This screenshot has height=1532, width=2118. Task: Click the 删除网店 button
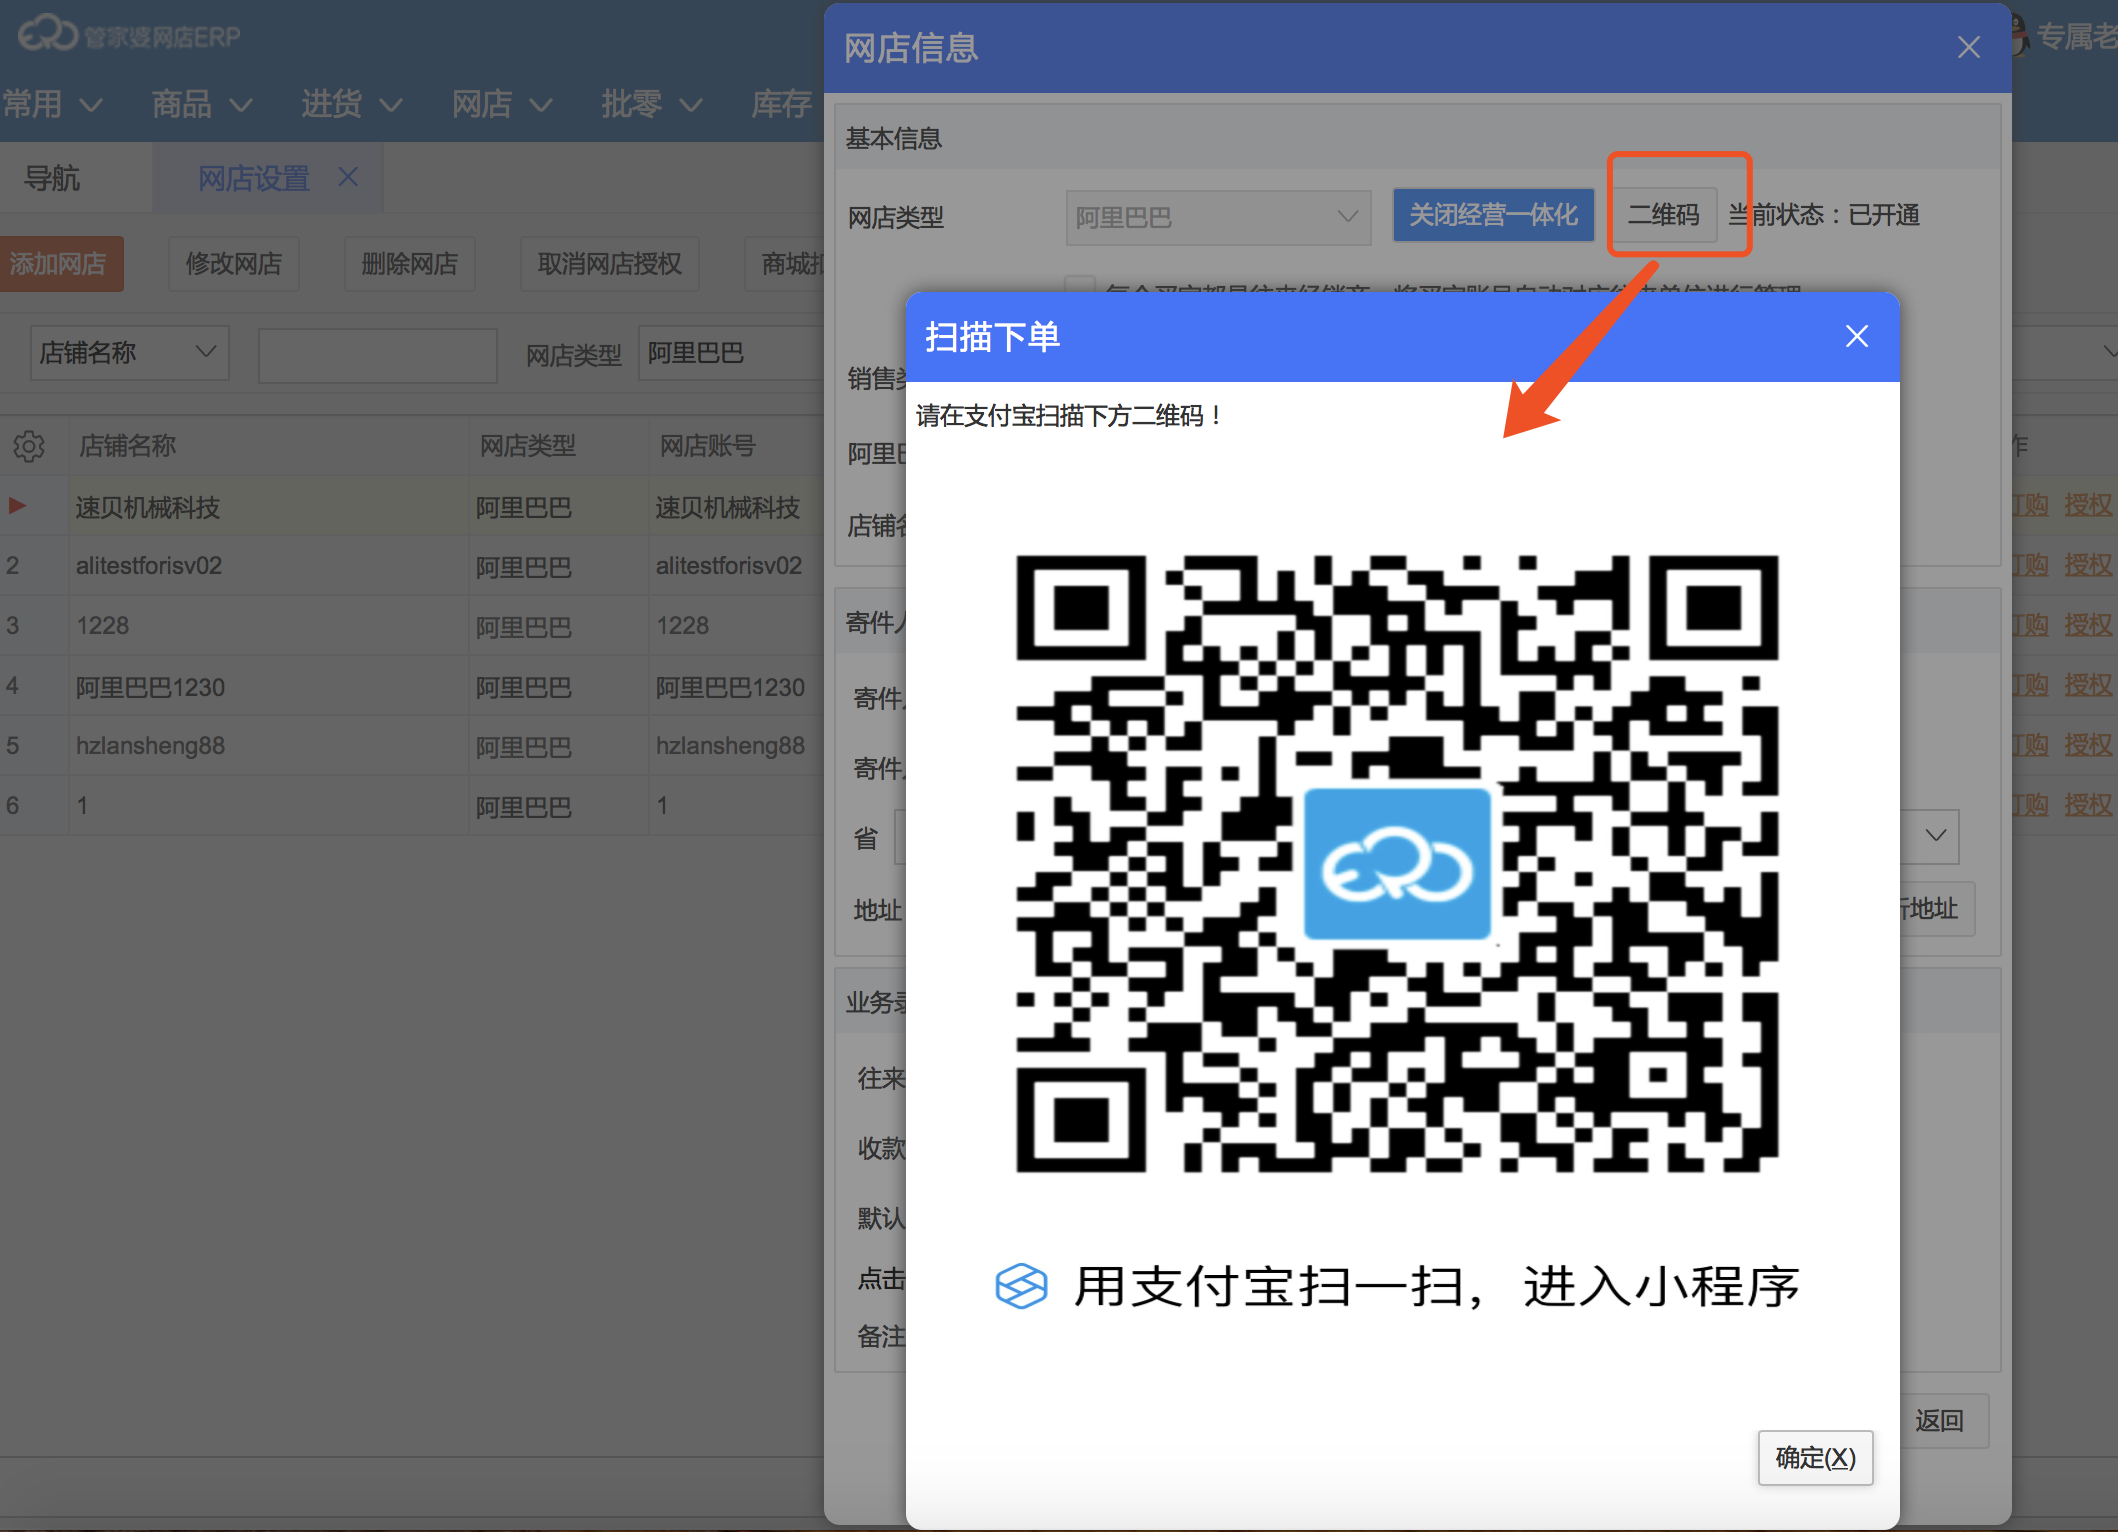point(410,264)
